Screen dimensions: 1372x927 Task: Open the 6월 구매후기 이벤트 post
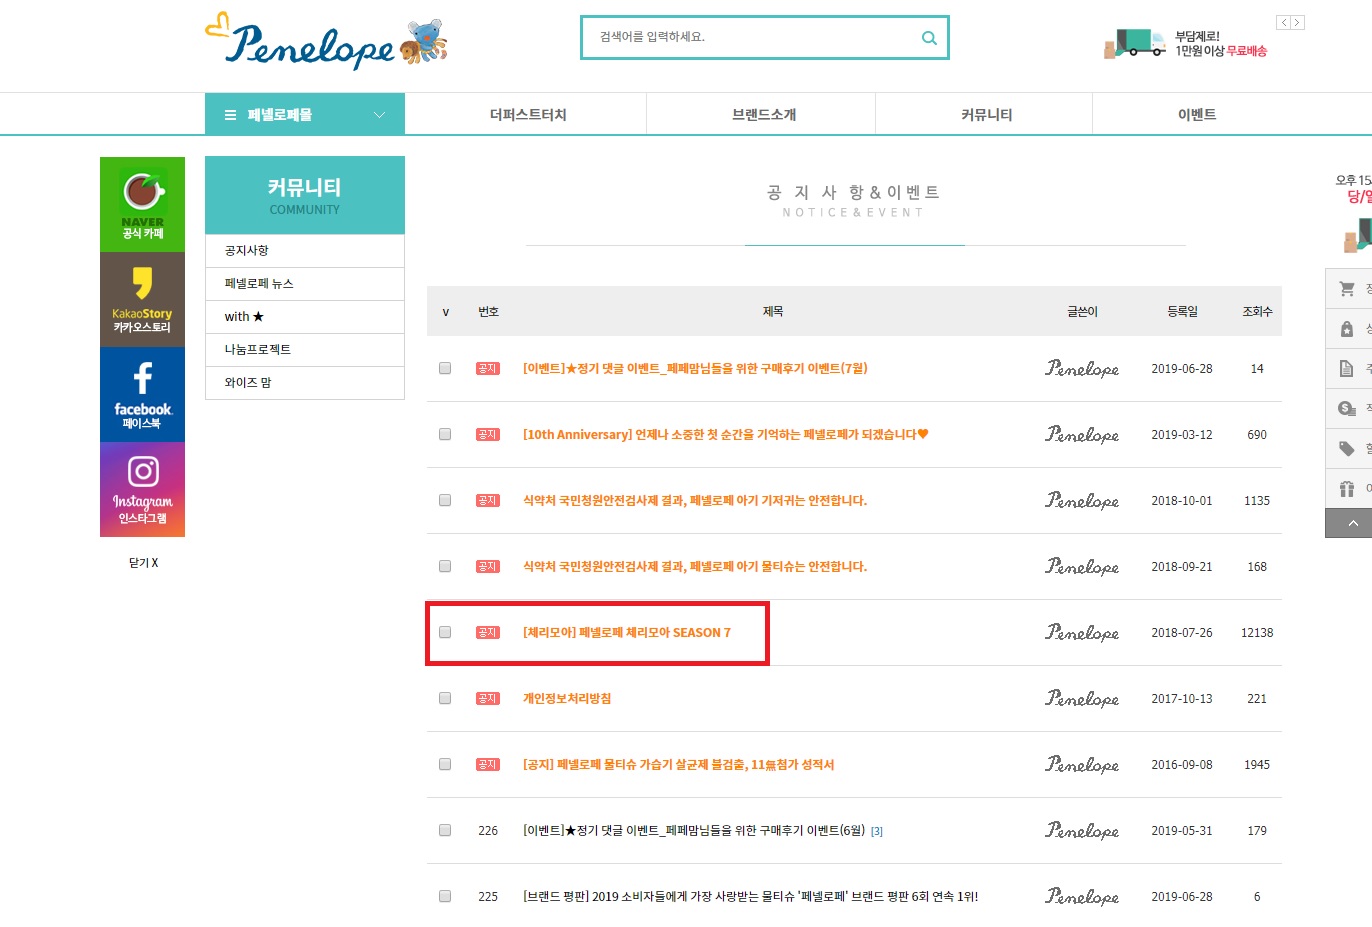(x=694, y=830)
